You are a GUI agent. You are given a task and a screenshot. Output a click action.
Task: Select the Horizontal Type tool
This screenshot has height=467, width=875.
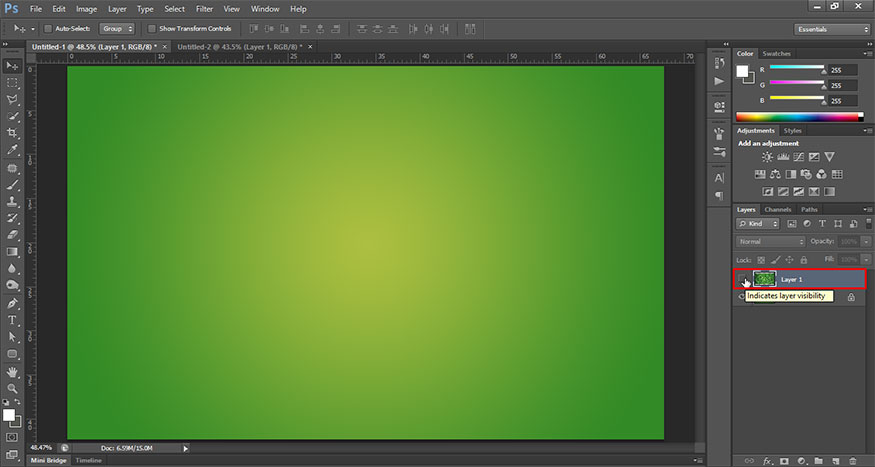[12, 320]
